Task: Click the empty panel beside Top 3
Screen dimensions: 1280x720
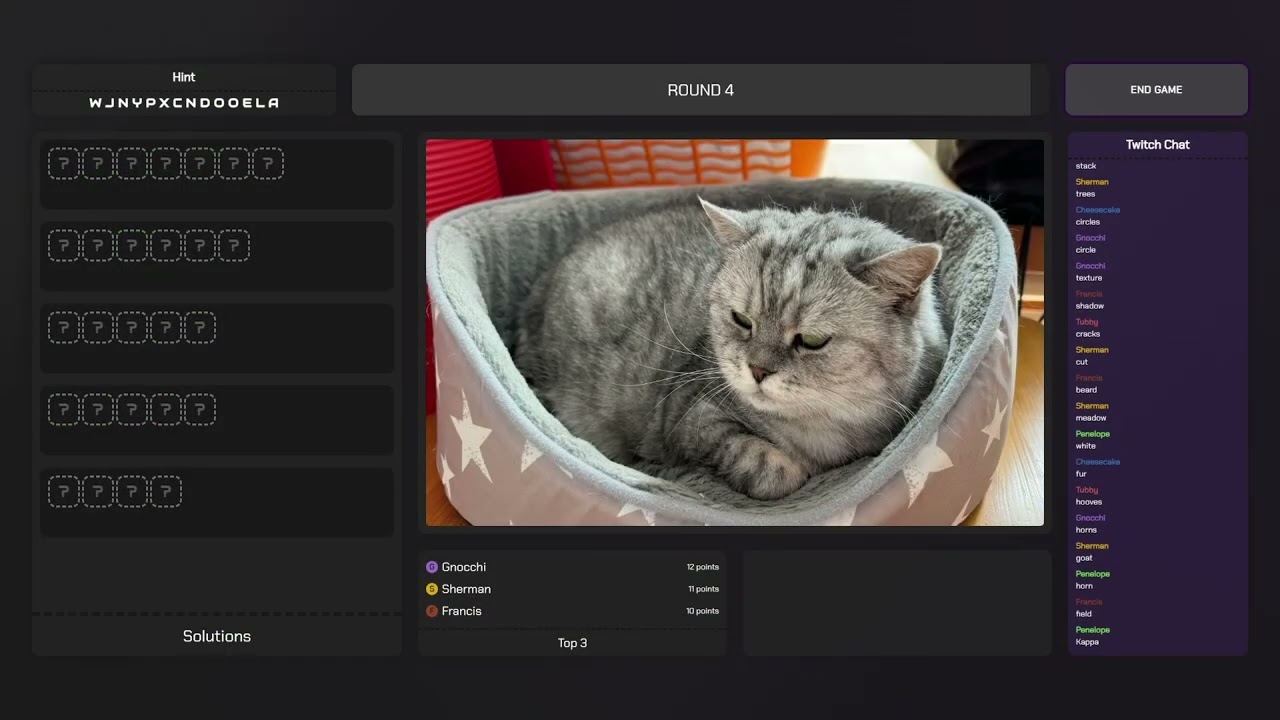Action: [x=897, y=603]
